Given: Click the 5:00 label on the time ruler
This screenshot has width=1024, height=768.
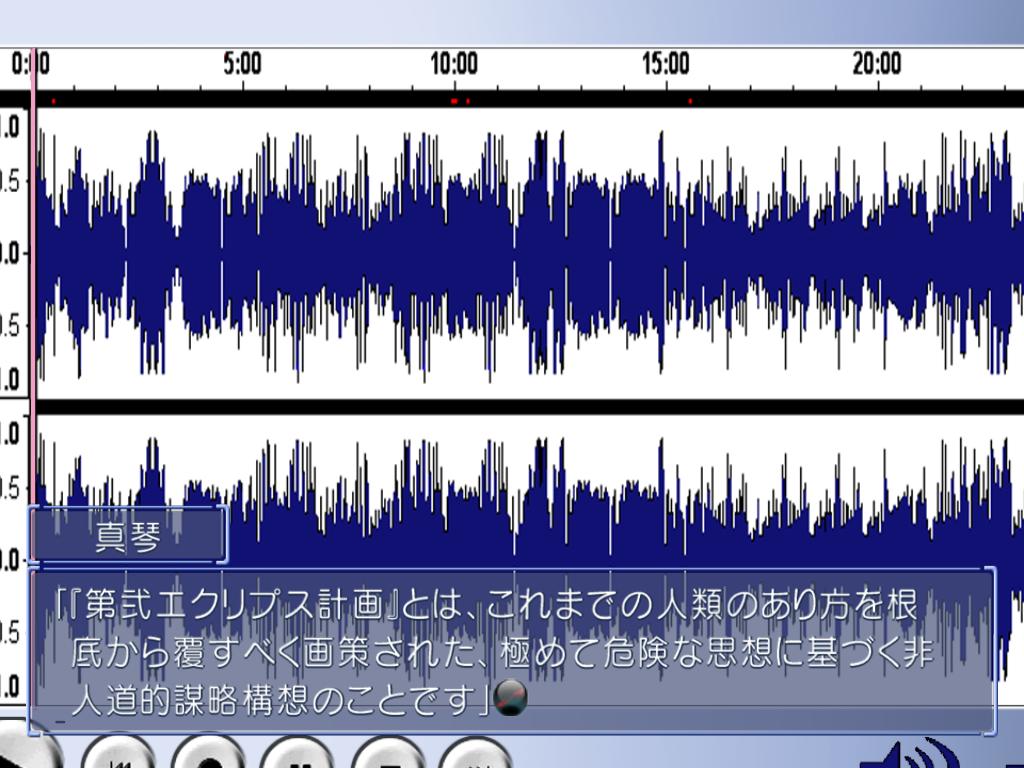Looking at the screenshot, I should point(242,64).
